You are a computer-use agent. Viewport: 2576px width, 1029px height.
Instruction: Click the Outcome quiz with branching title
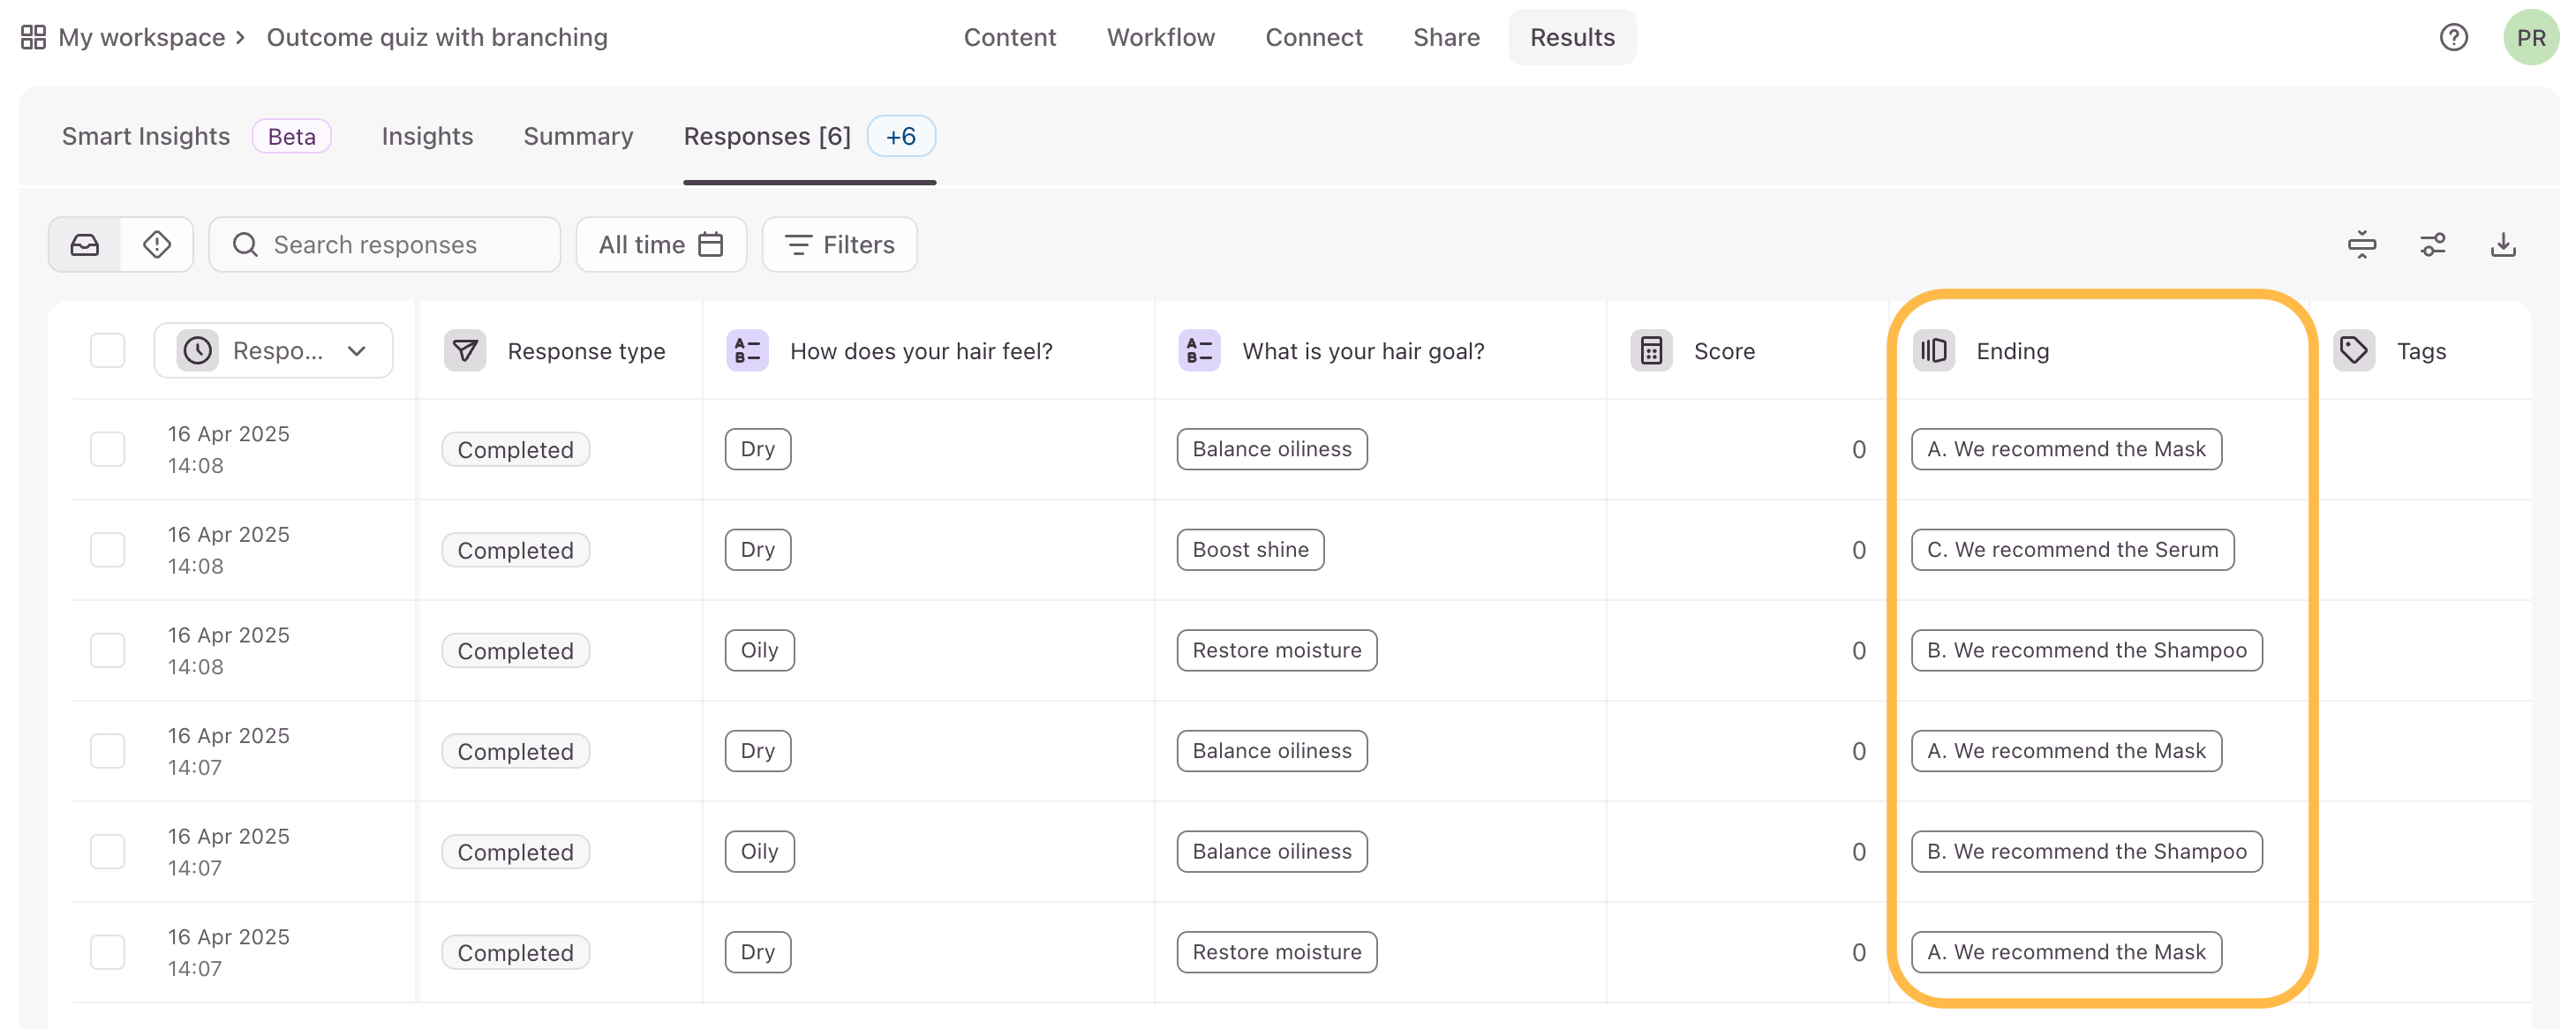[437, 37]
